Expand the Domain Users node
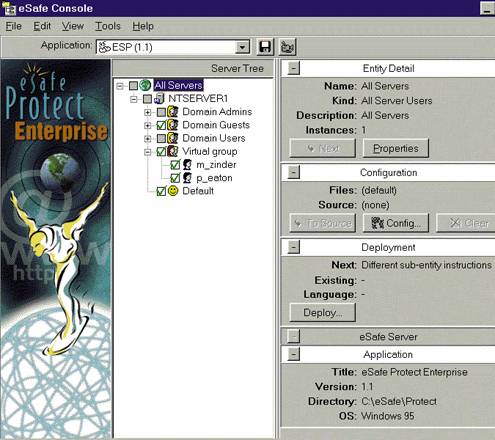The width and height of the screenshot is (495, 440). point(148,139)
